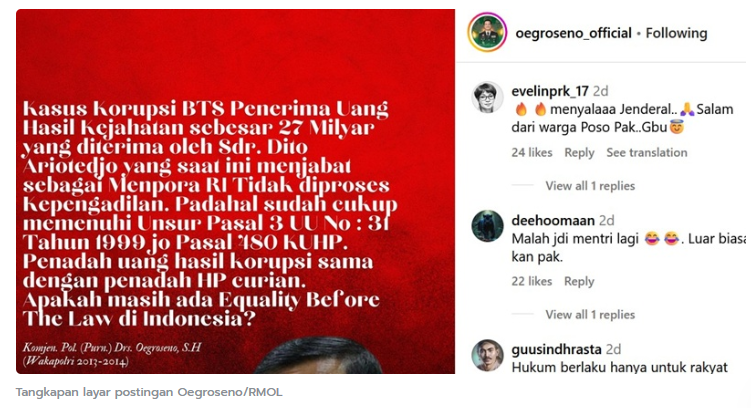View 22 likes on deehoomaan comment

[x=532, y=281]
